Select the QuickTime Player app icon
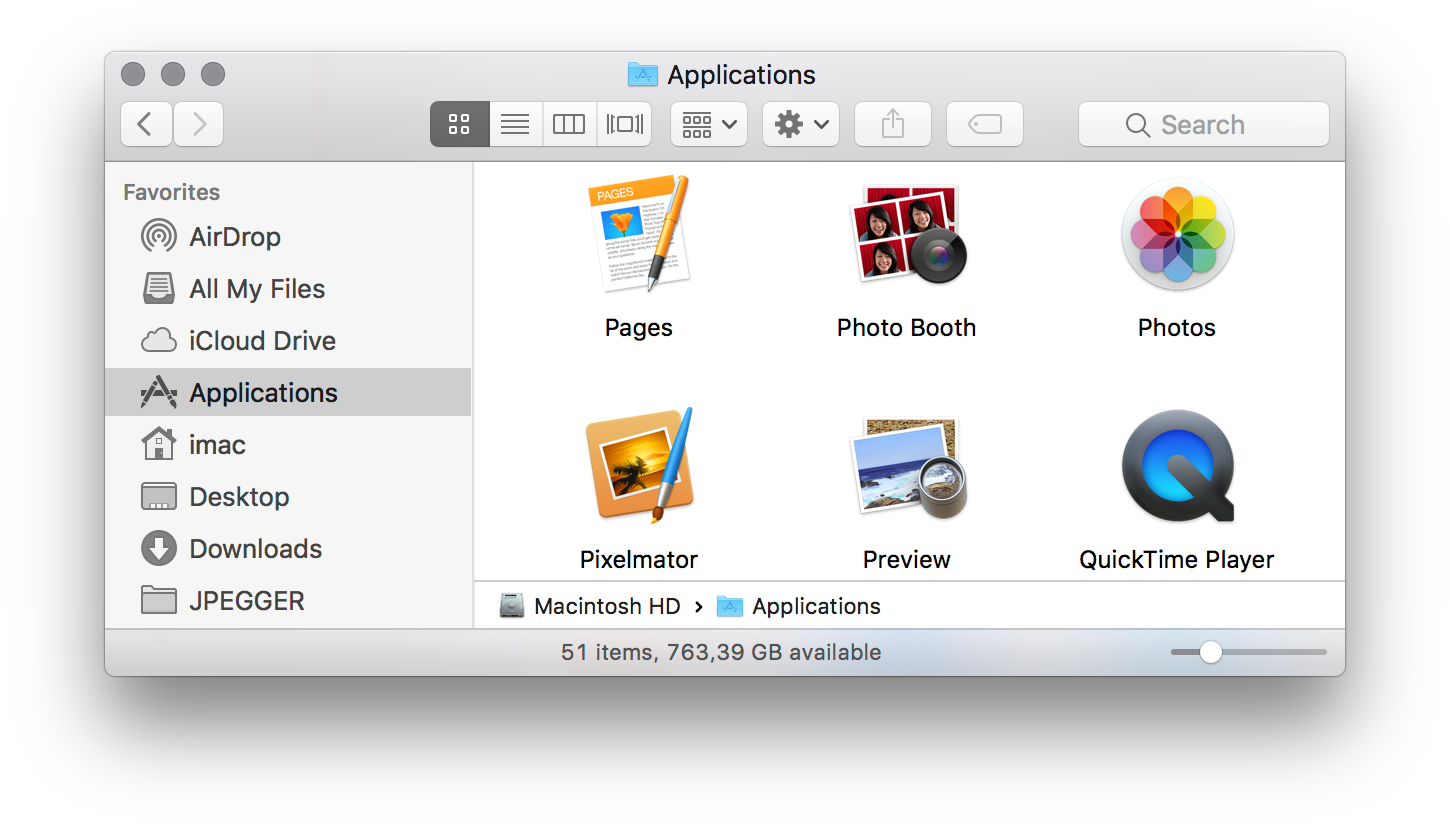Image resolution: width=1450 pixels, height=824 pixels. coord(1178,466)
